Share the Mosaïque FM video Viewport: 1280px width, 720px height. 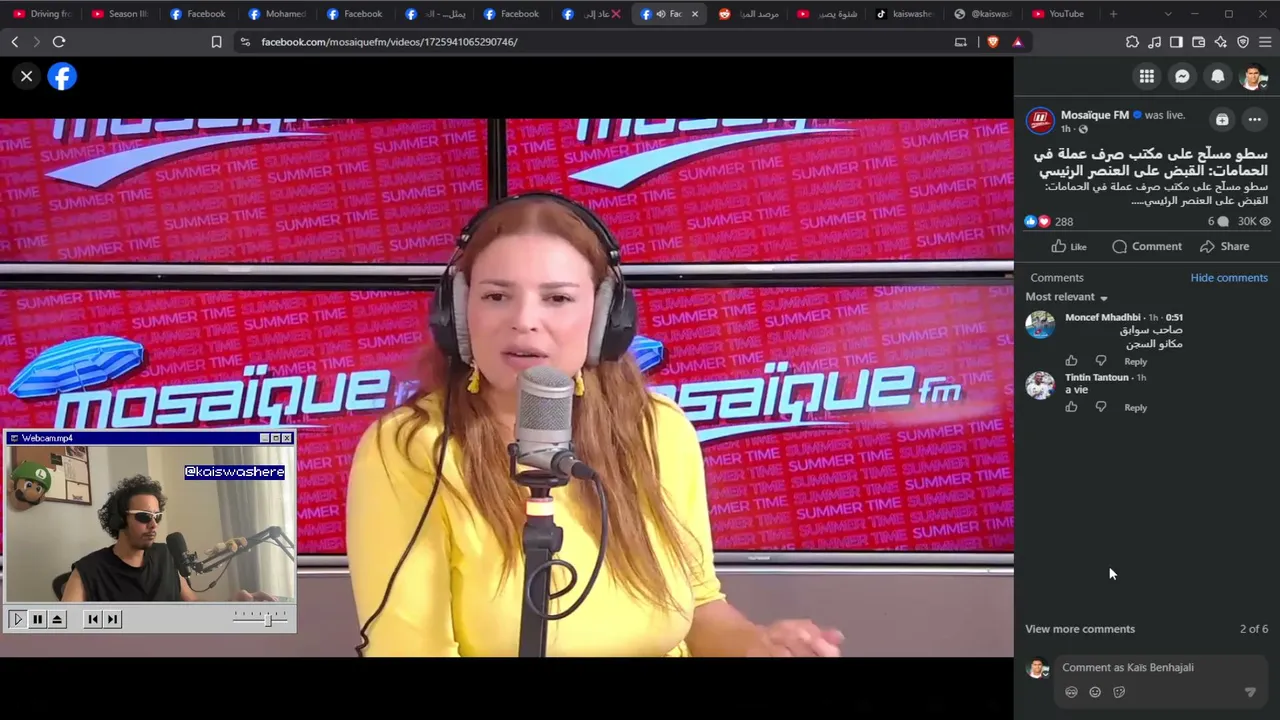tap(1225, 246)
